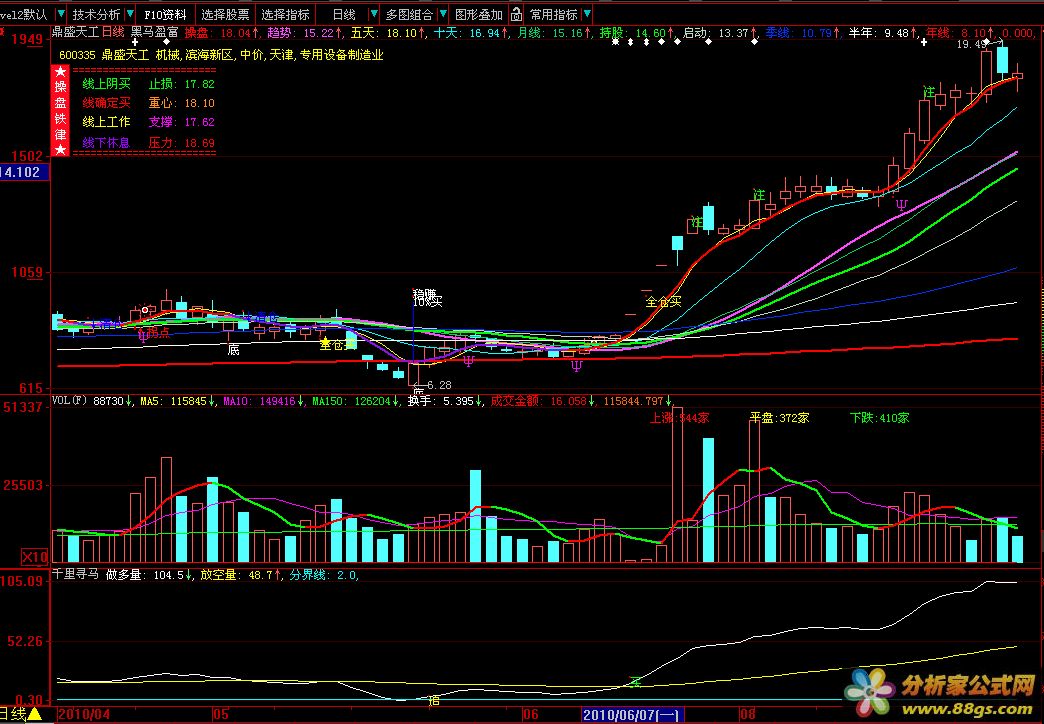Open the 多图组合 option

pyautogui.click(x=409, y=14)
